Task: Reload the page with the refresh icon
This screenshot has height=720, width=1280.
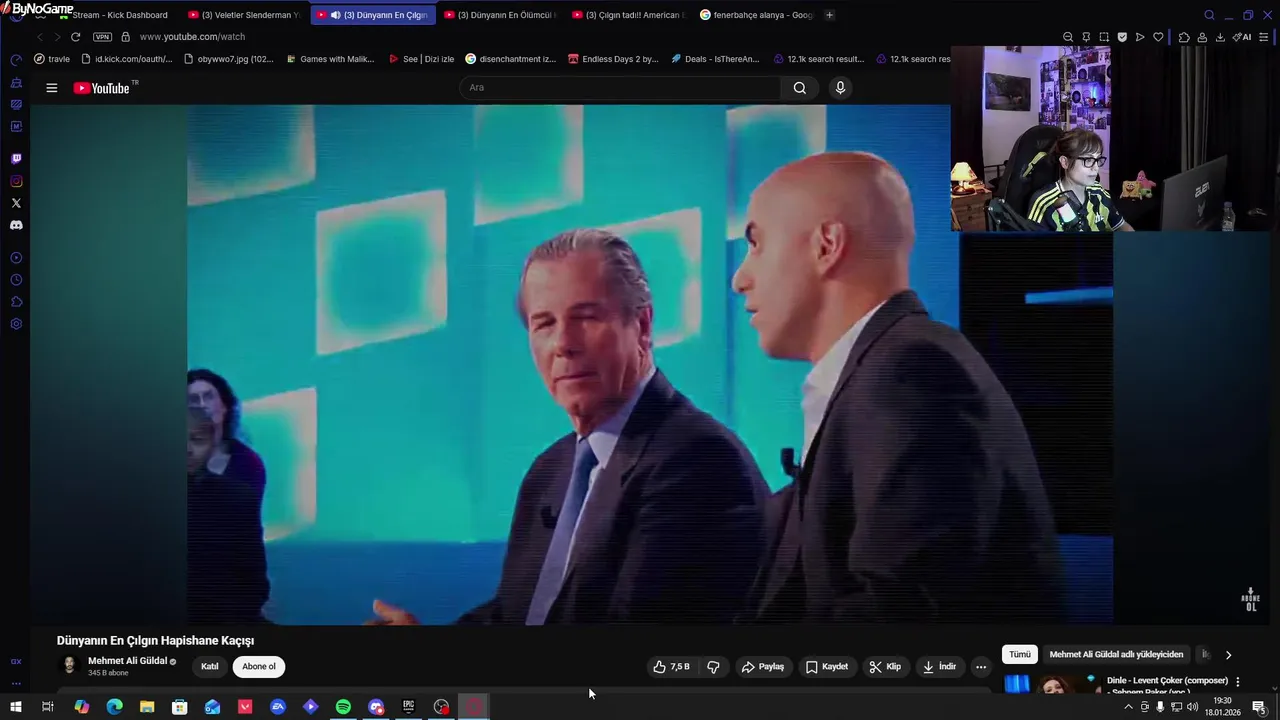Action: pos(75,37)
